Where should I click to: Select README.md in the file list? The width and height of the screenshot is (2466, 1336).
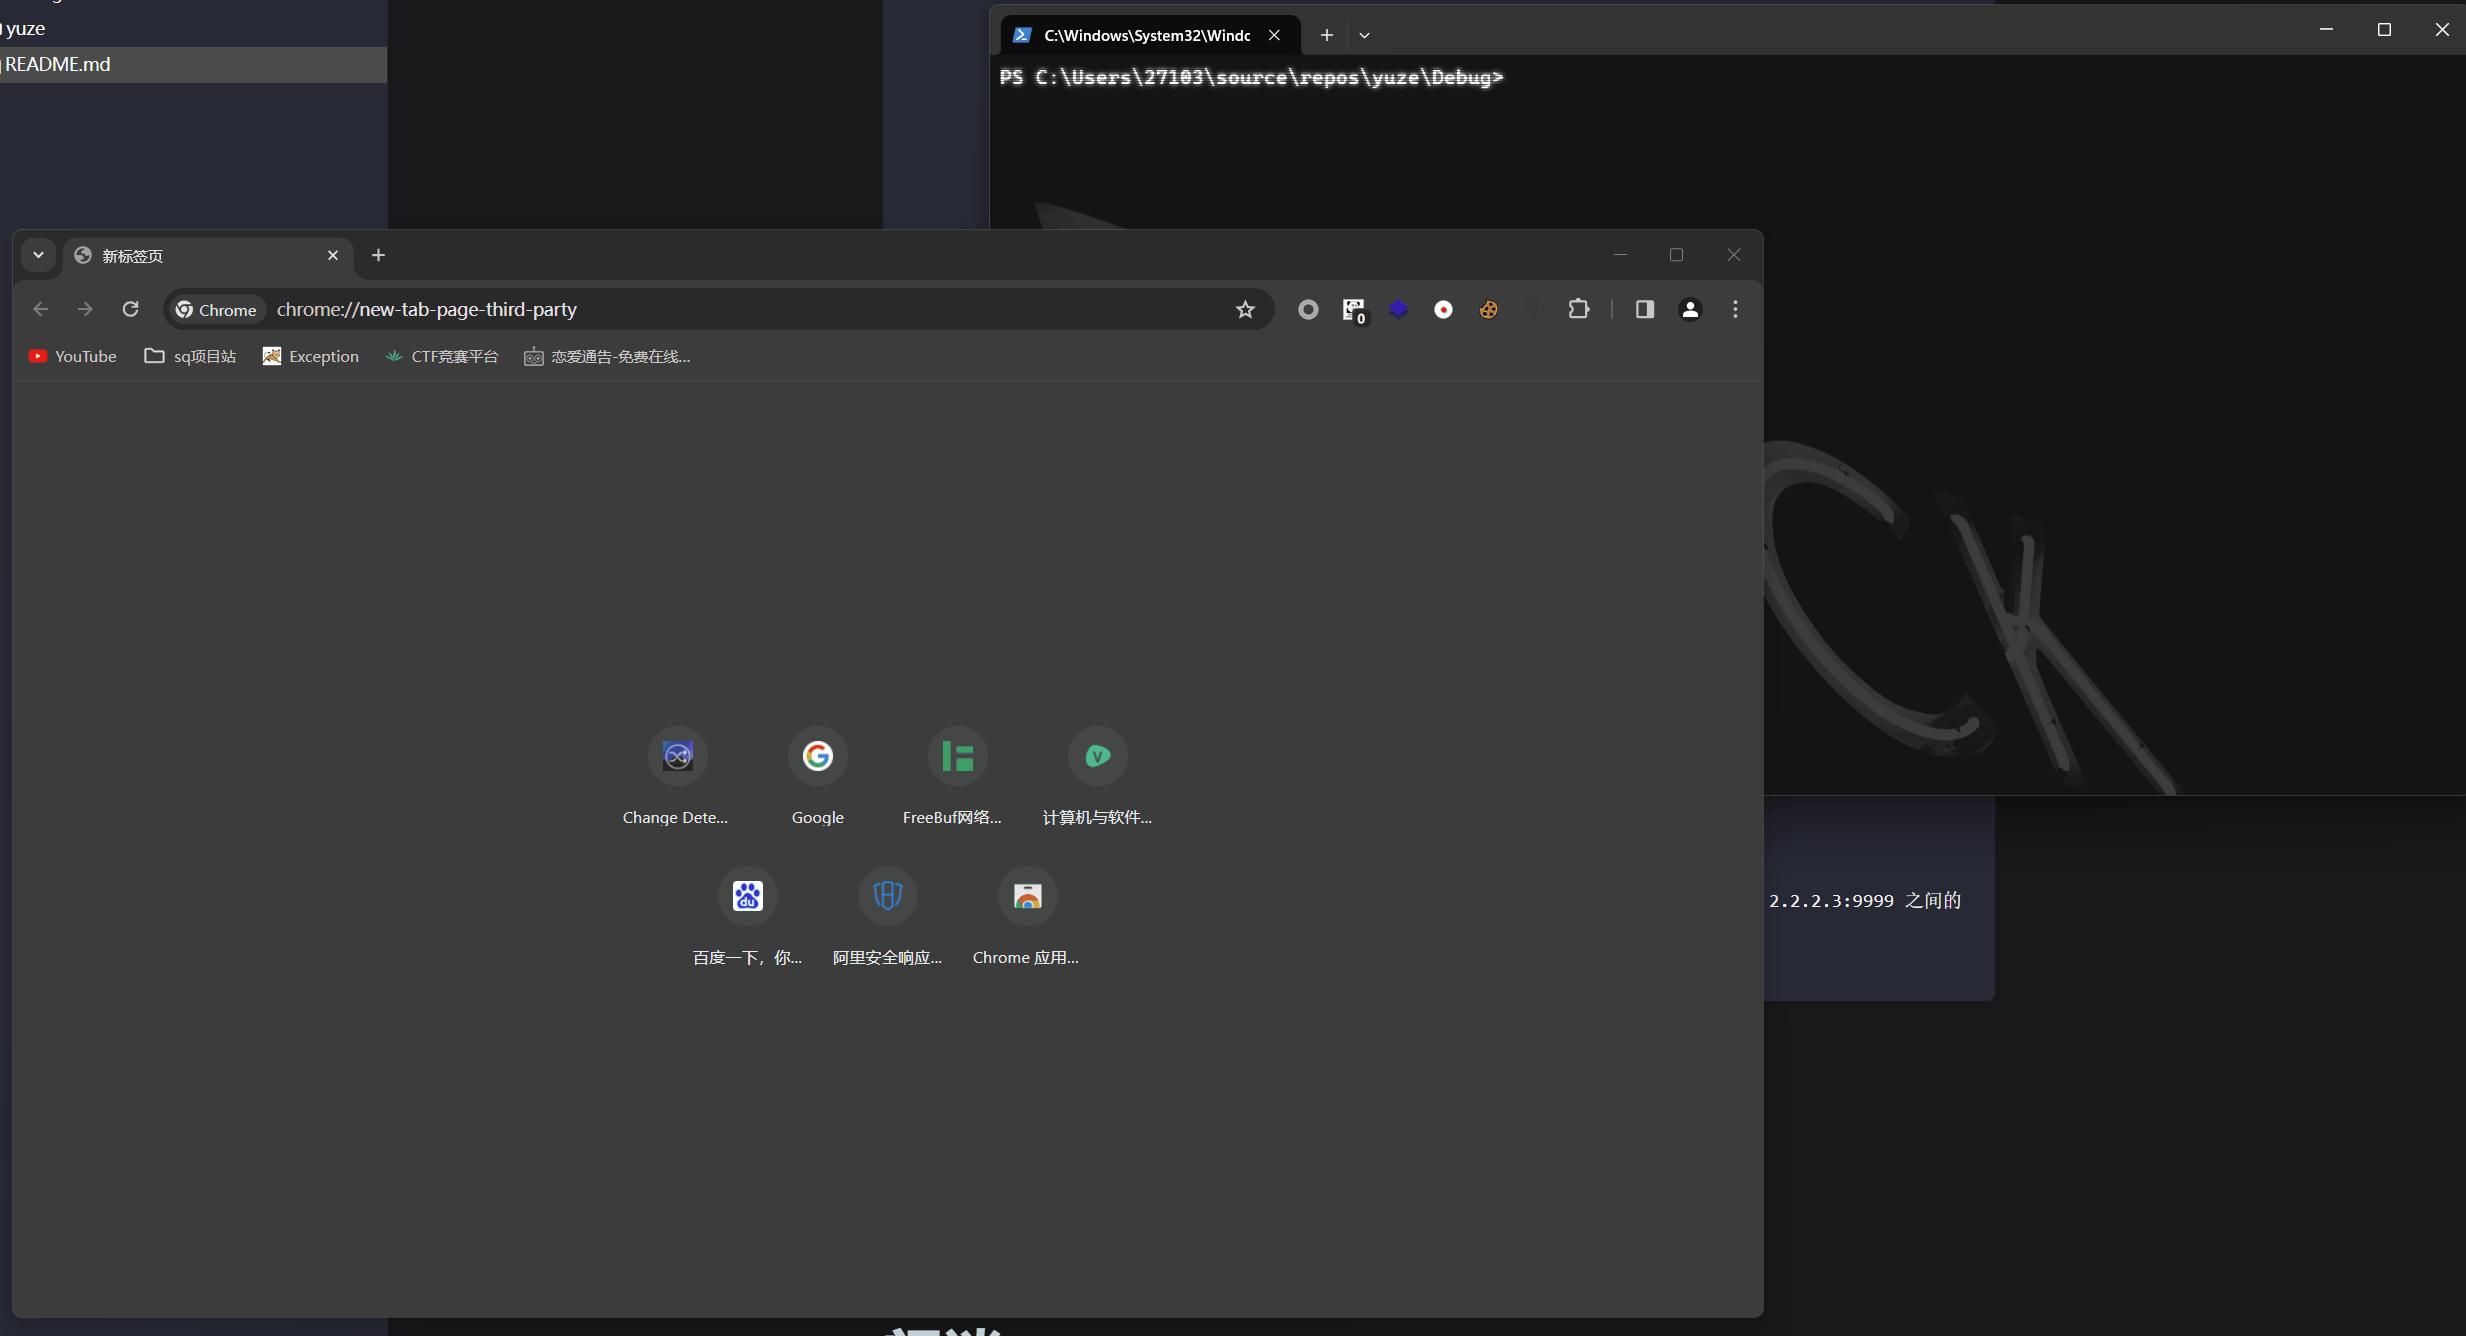(x=58, y=64)
